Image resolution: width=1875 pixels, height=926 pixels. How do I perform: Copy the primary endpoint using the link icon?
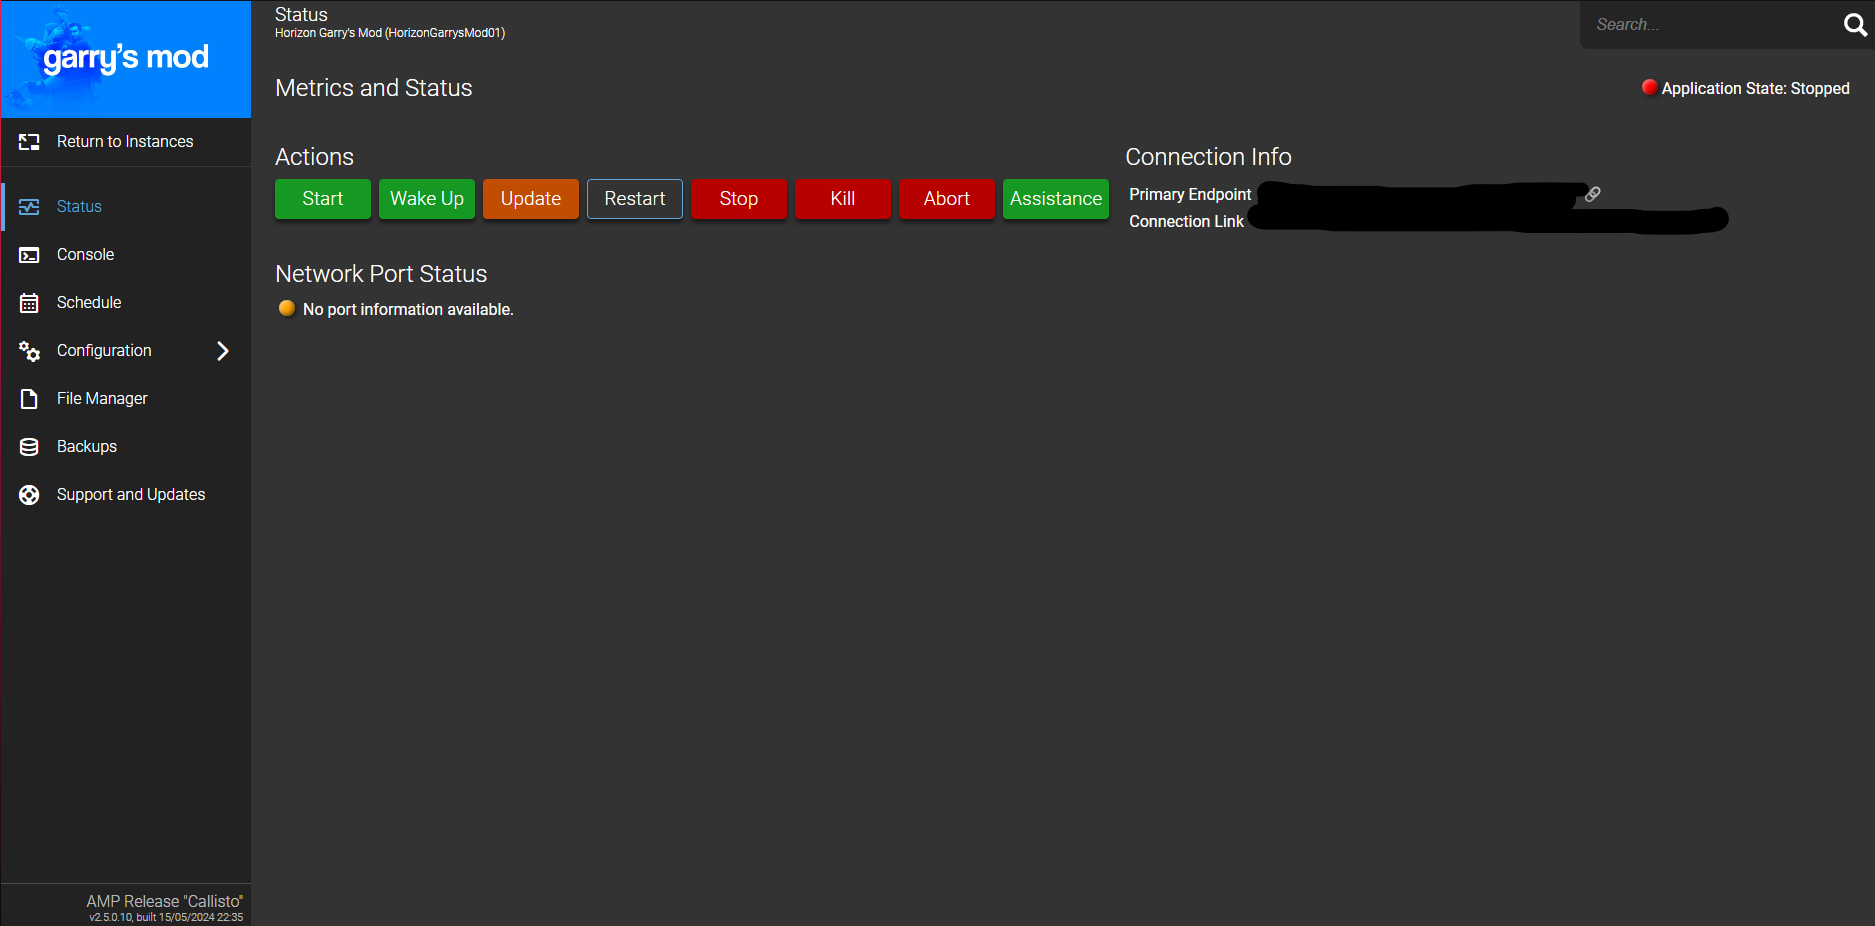(1593, 194)
